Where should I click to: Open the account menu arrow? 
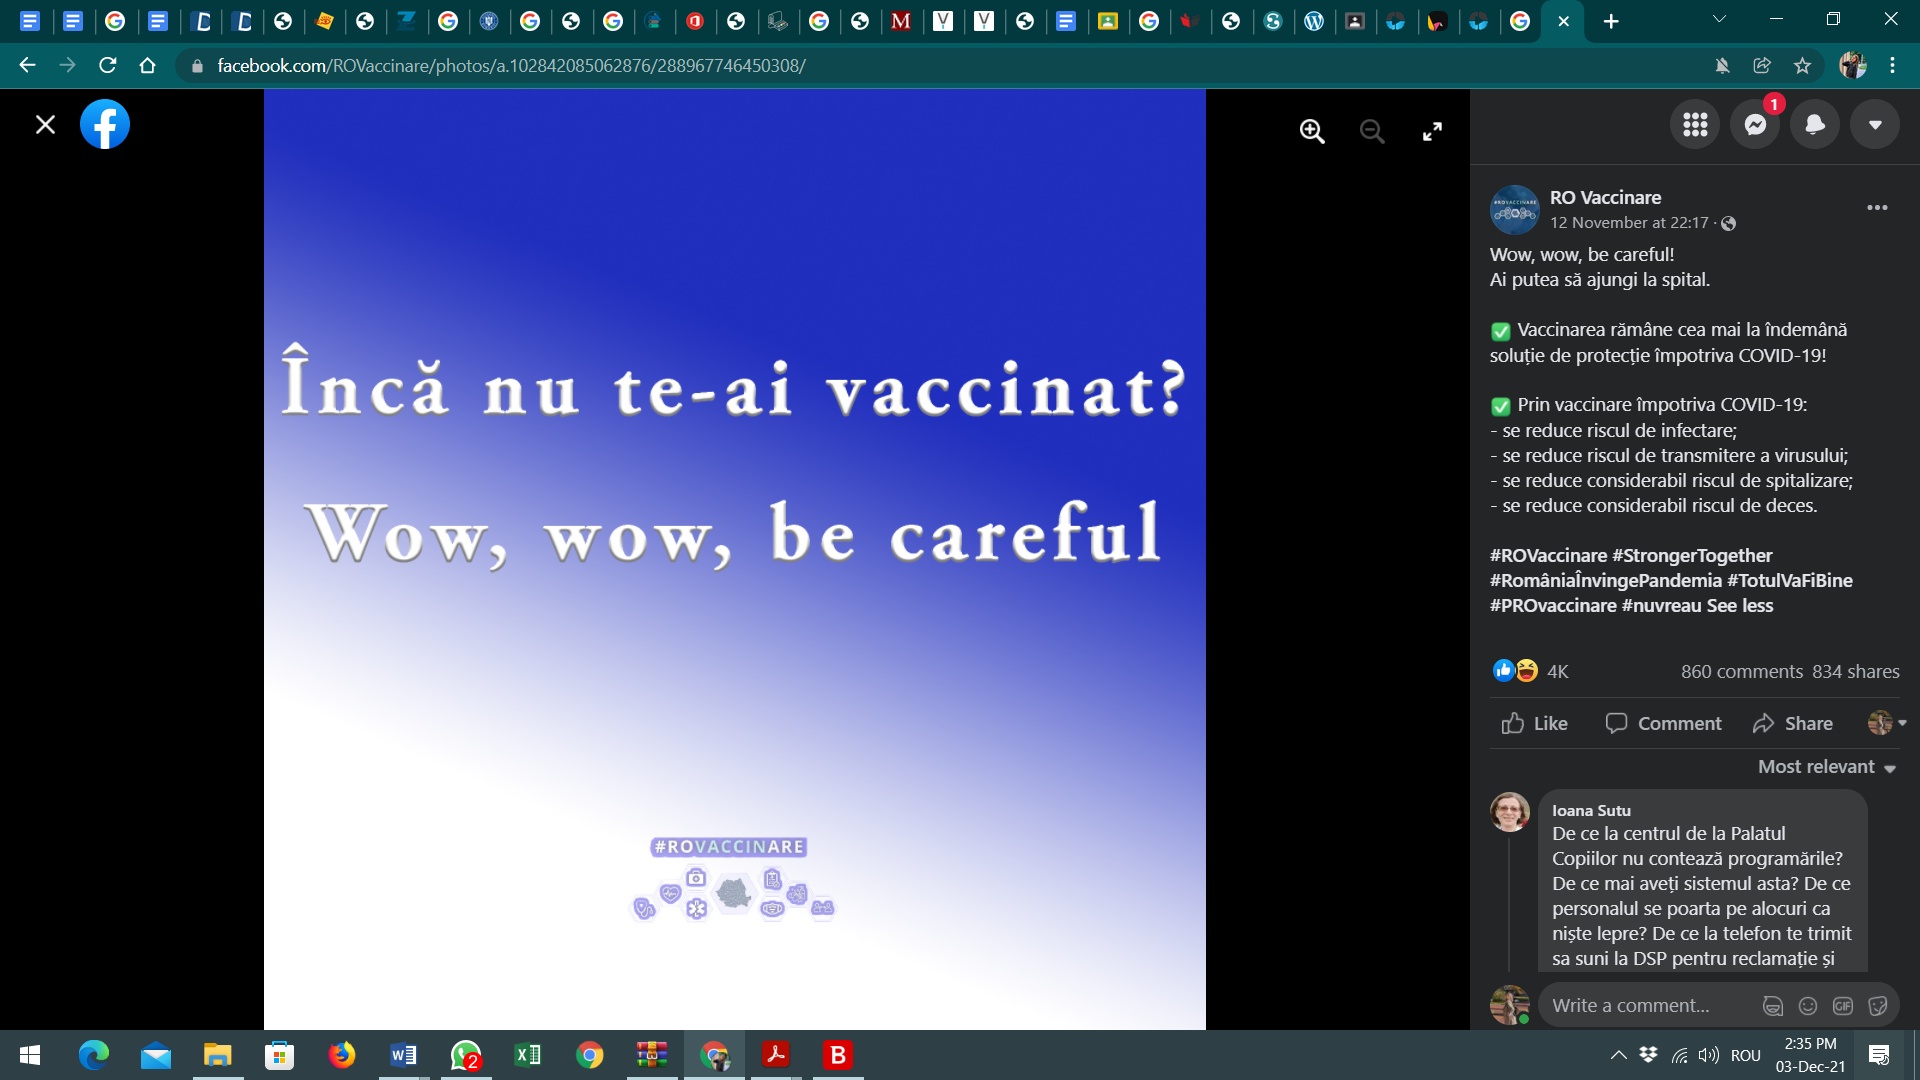1875,124
